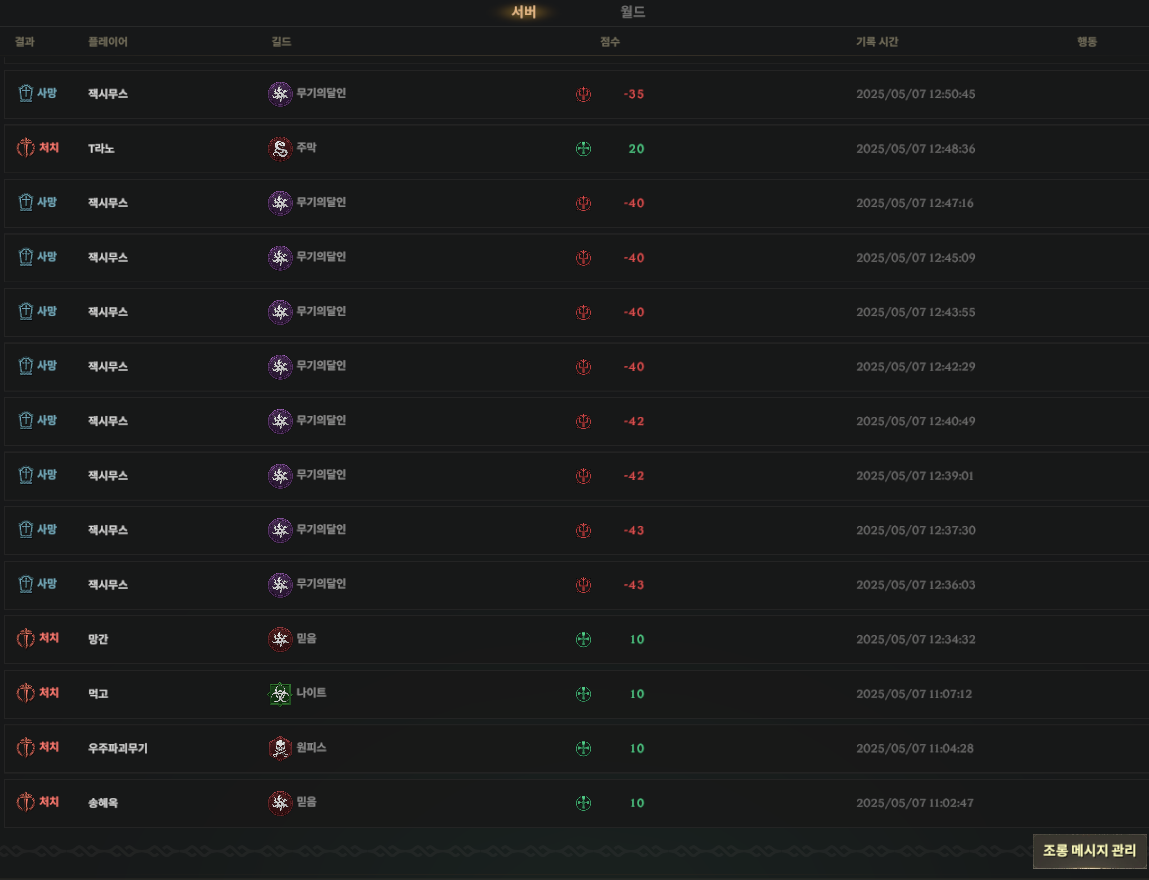Click the guild emblem in the 12:40:49 row
This screenshot has height=880, width=1149.
pos(280,421)
